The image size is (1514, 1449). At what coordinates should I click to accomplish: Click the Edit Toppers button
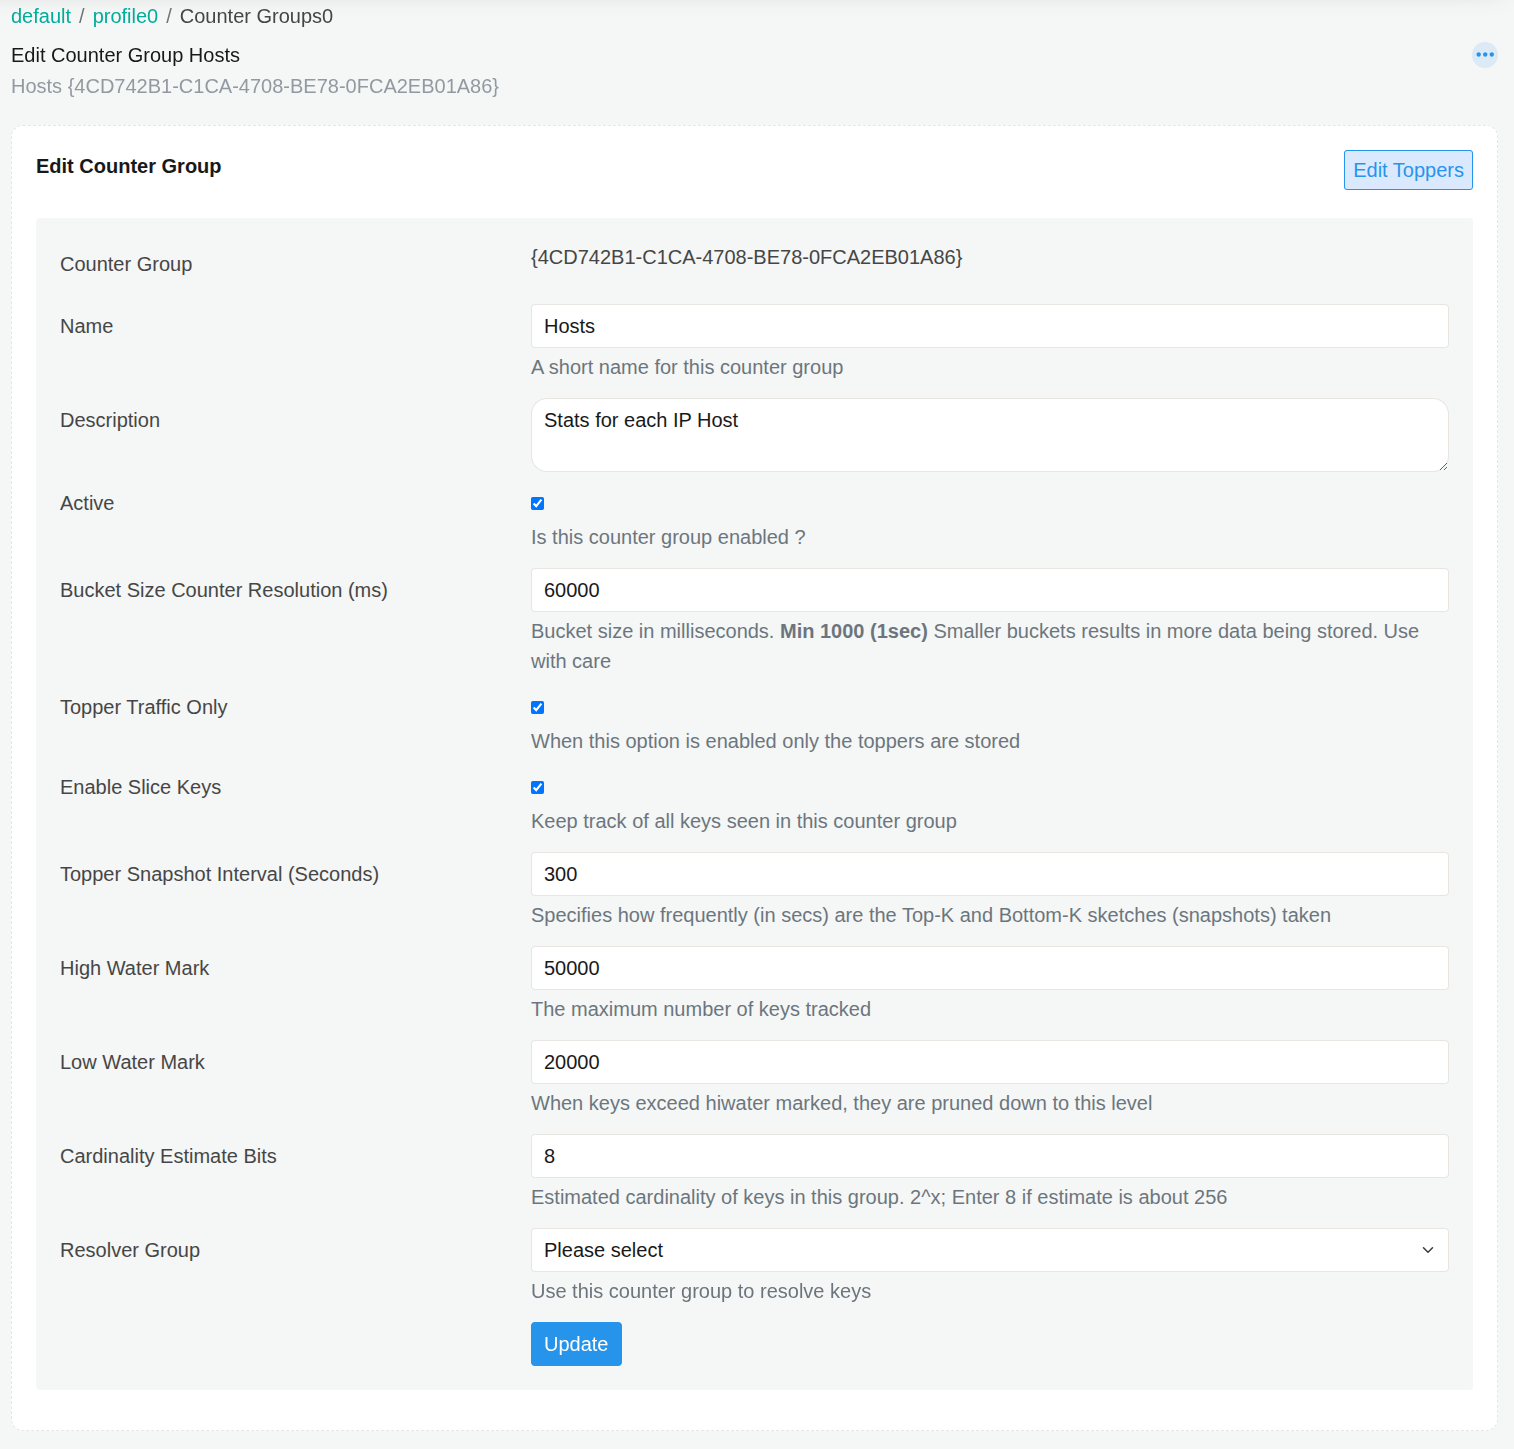pyautogui.click(x=1408, y=170)
